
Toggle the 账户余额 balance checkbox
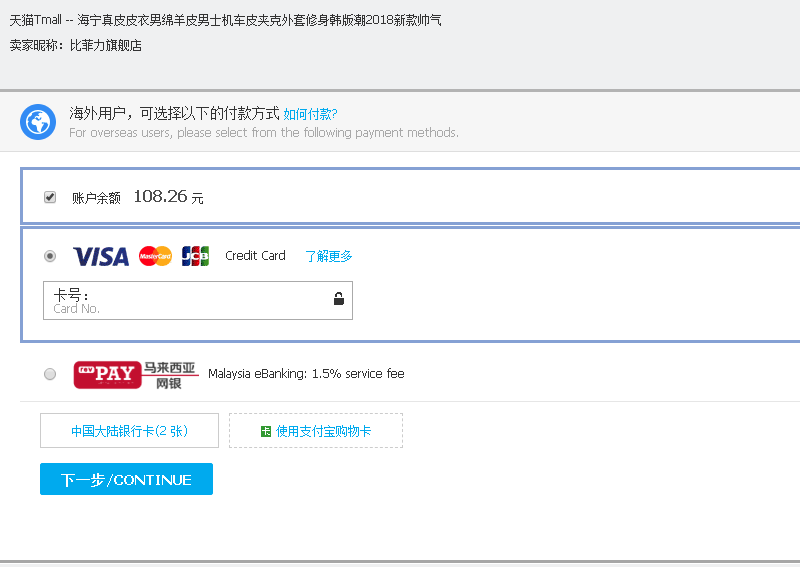coord(50,197)
